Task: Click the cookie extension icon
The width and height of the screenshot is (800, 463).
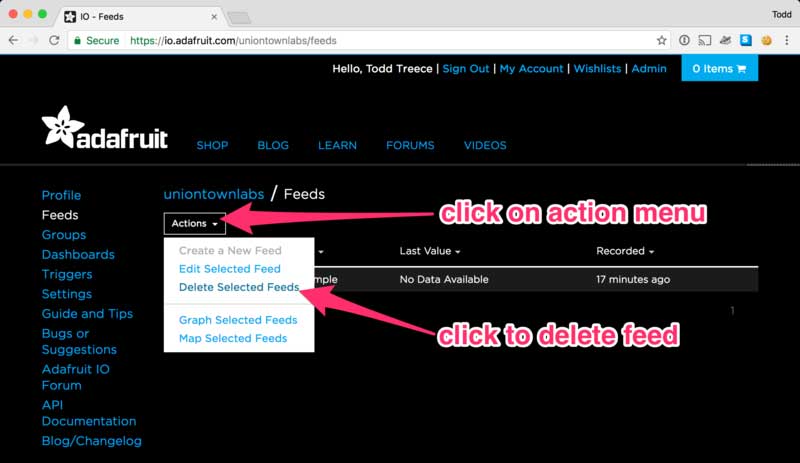Action: click(x=766, y=41)
